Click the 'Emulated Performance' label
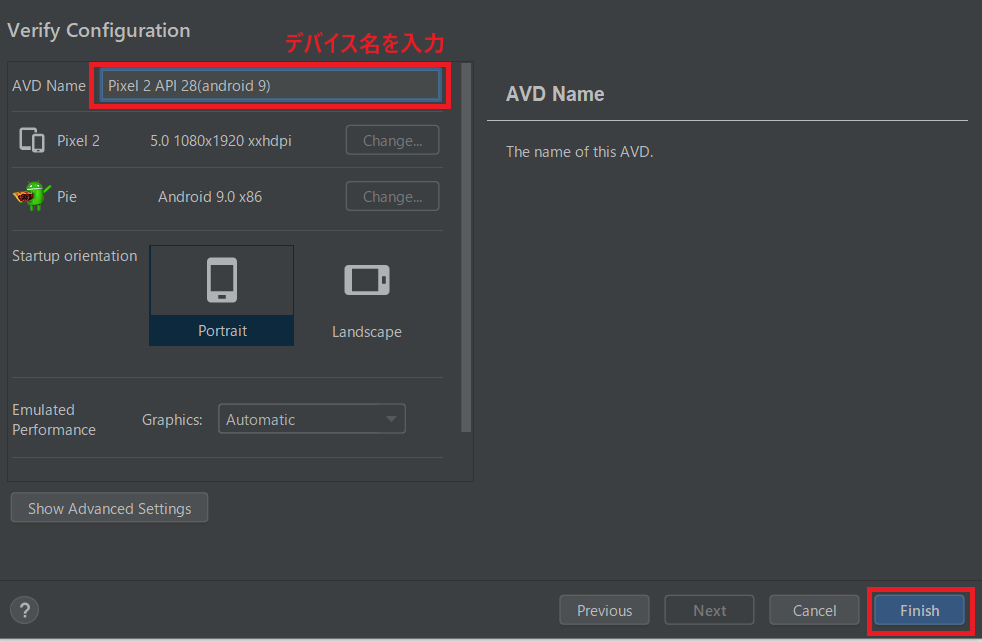The width and height of the screenshot is (982, 642). [54, 420]
